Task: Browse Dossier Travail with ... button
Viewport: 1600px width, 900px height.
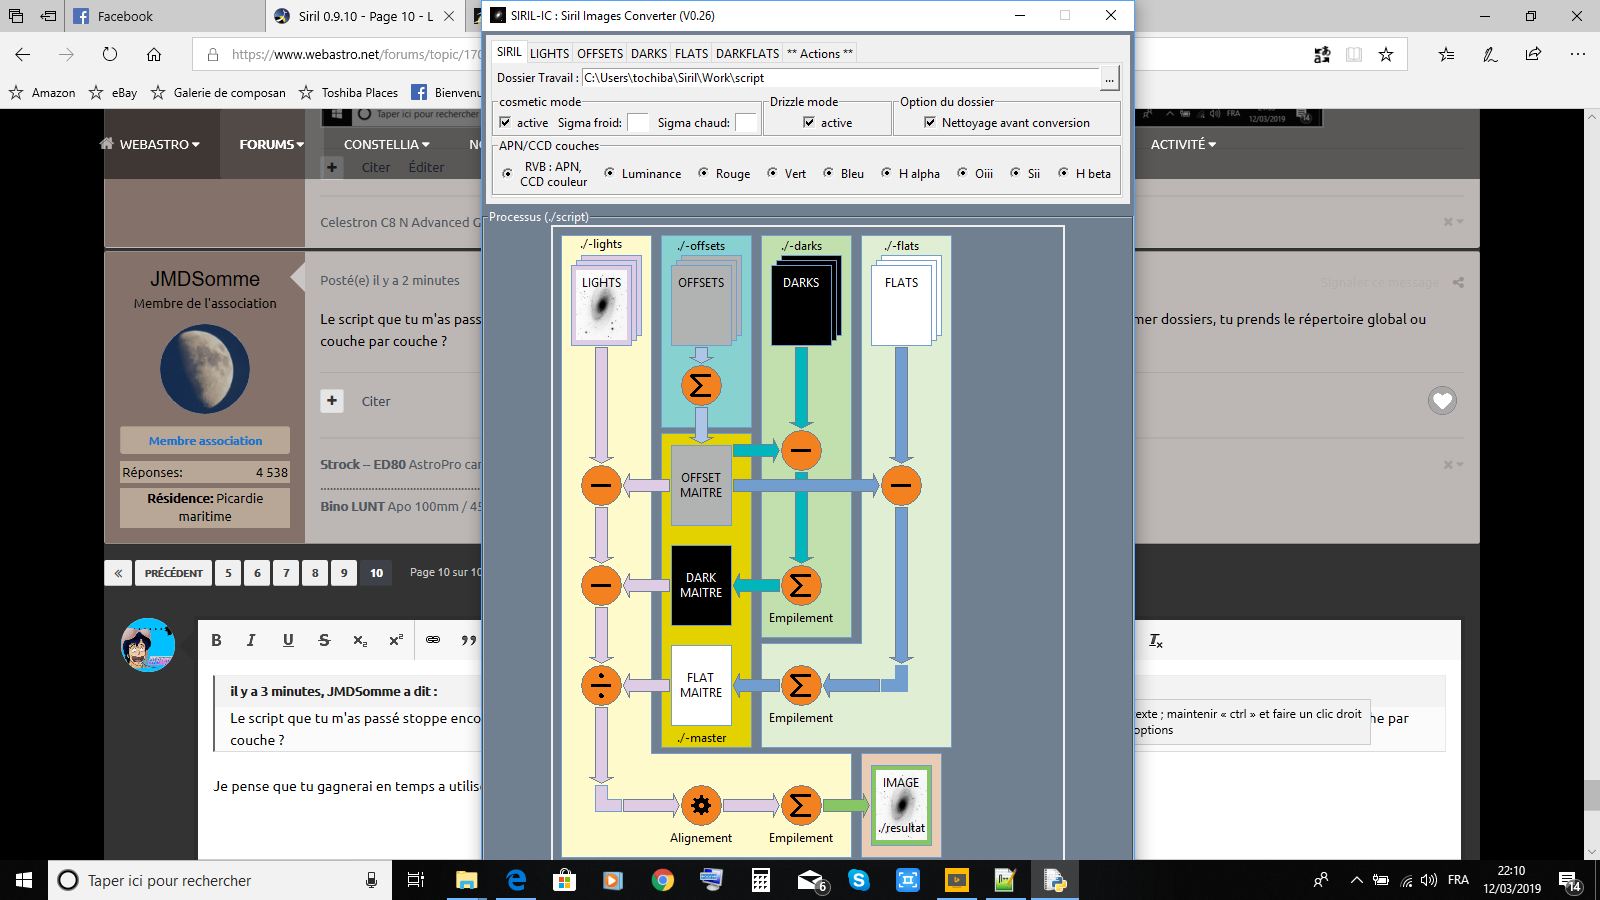Action: point(1109,78)
